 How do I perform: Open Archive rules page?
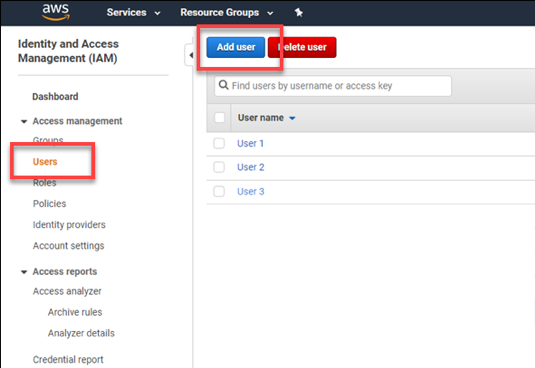pos(75,312)
